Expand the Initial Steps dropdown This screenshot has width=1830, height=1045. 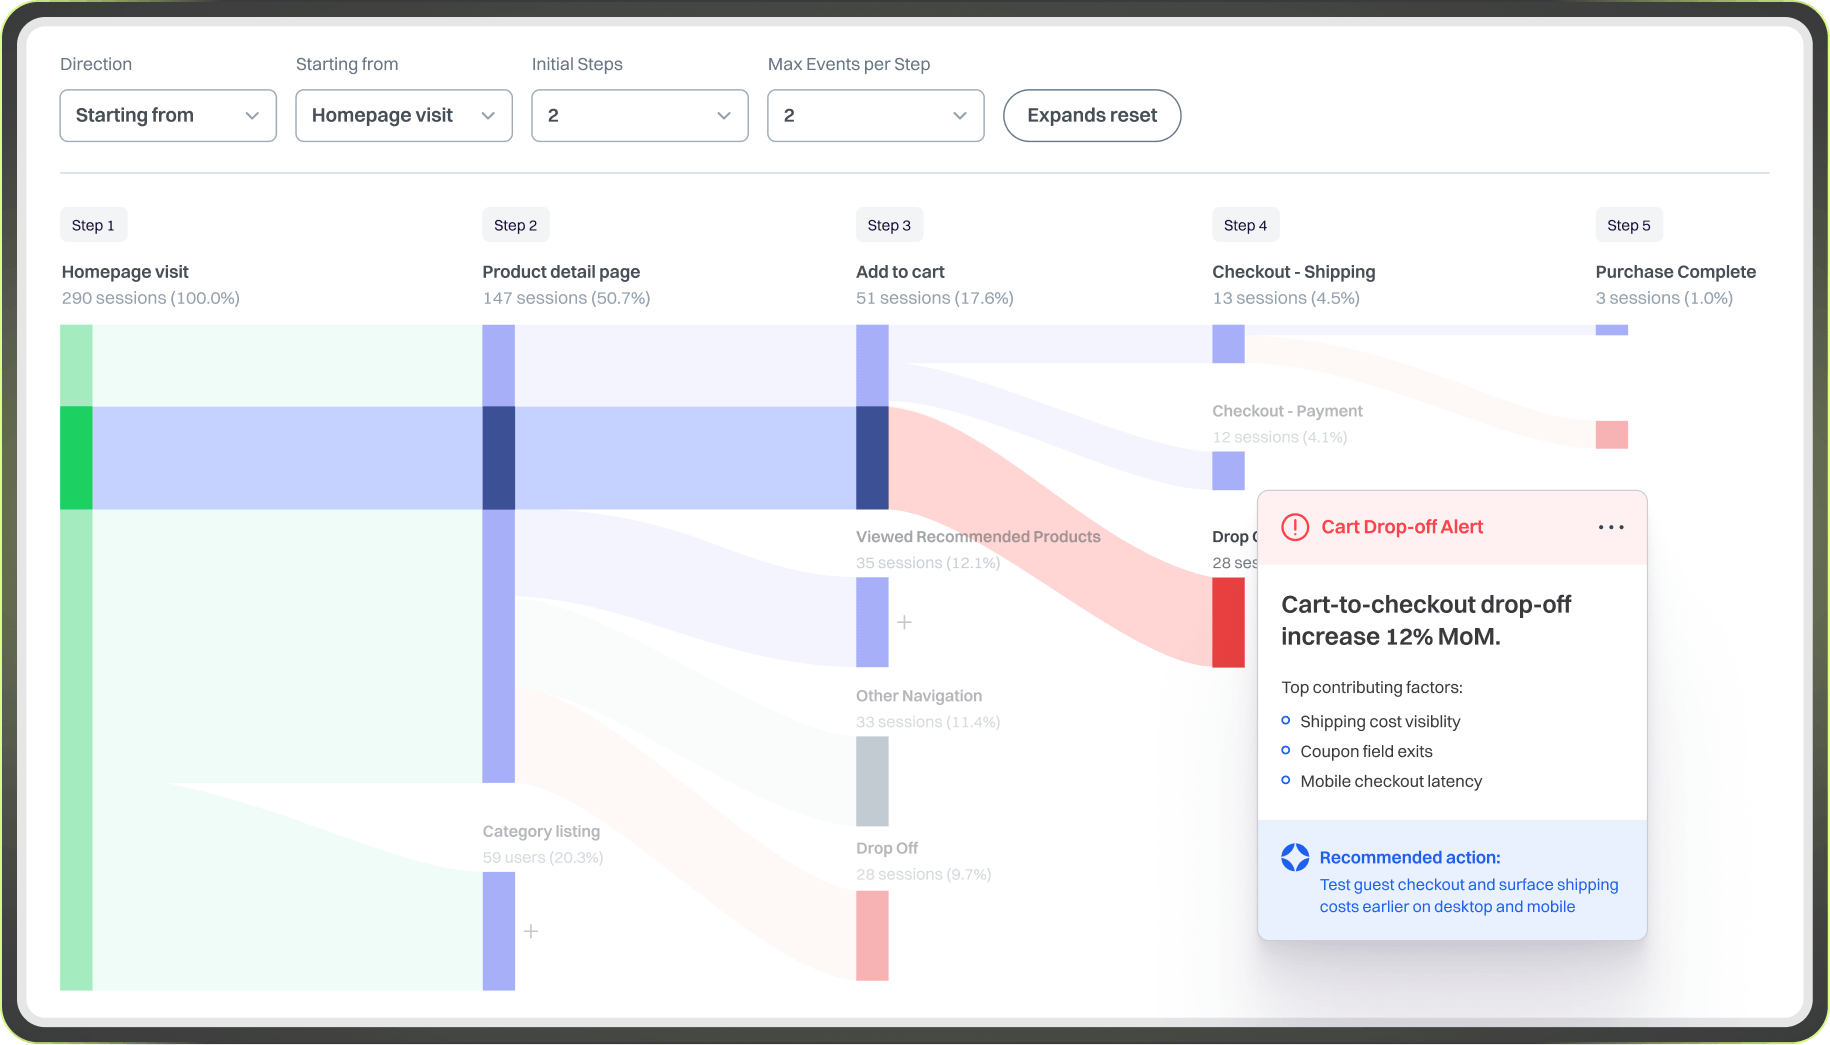coord(639,116)
